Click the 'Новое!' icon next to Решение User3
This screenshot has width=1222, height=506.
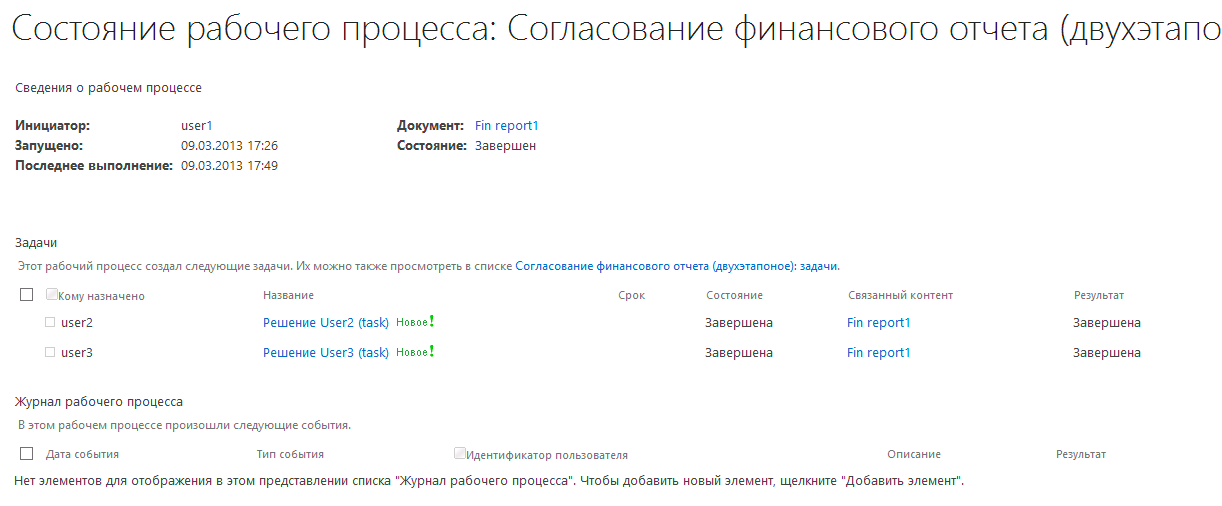click(415, 352)
